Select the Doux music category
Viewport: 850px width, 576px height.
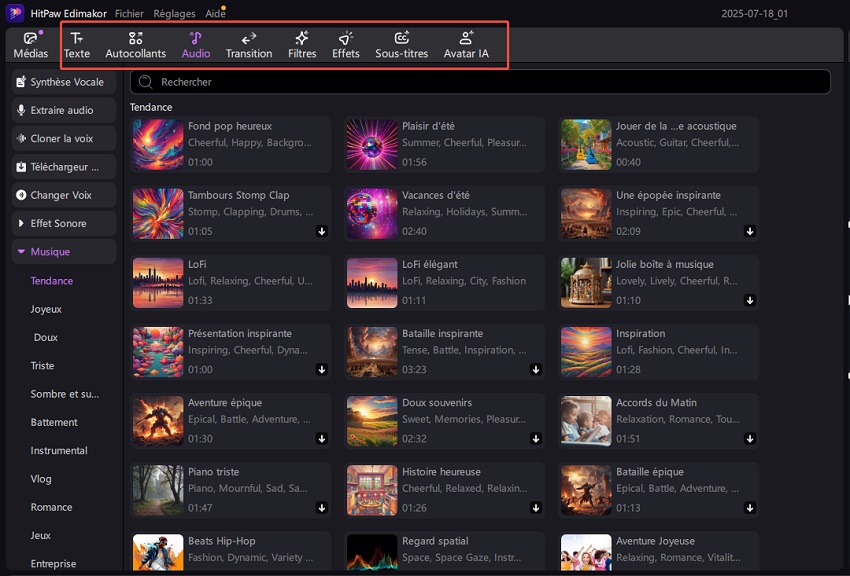click(46, 337)
